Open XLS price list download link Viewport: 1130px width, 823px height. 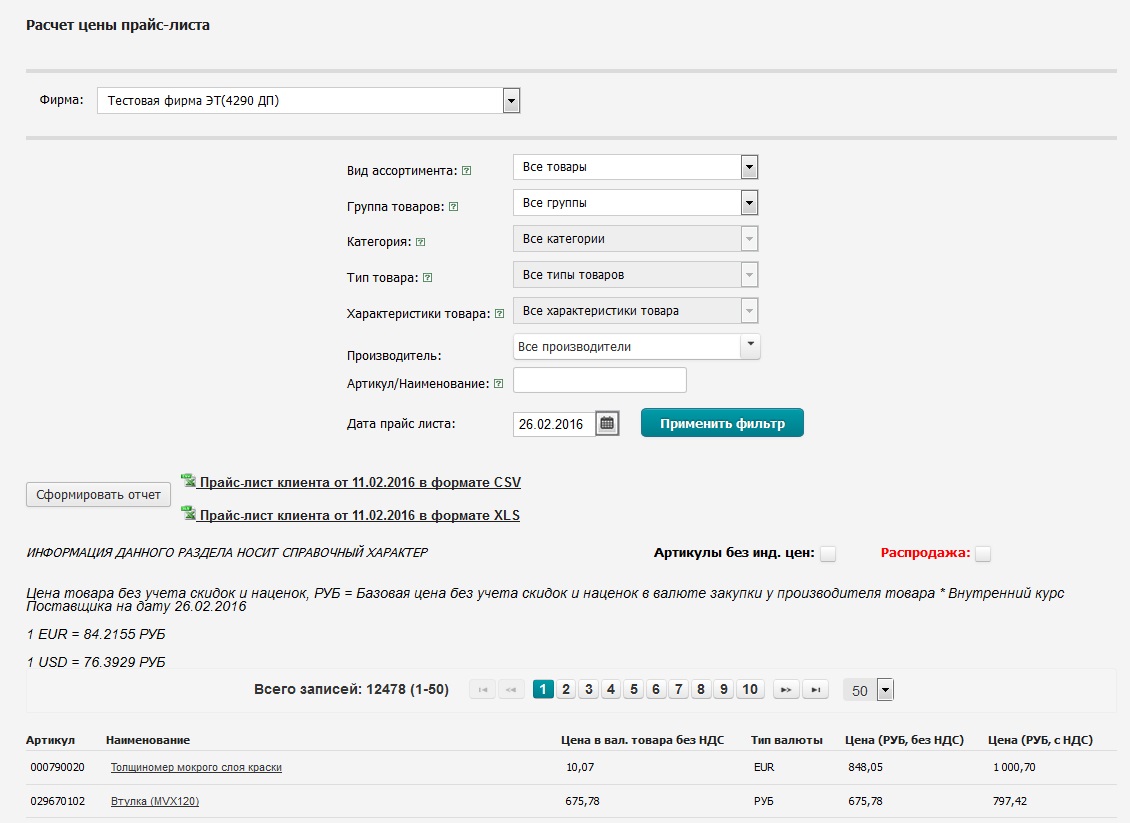pos(359,516)
